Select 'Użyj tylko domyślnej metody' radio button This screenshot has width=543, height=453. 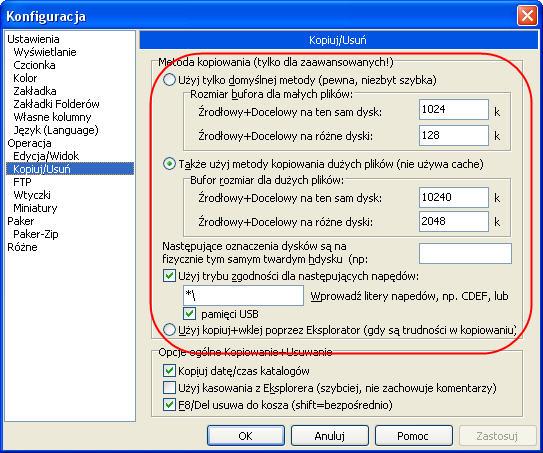point(169,80)
